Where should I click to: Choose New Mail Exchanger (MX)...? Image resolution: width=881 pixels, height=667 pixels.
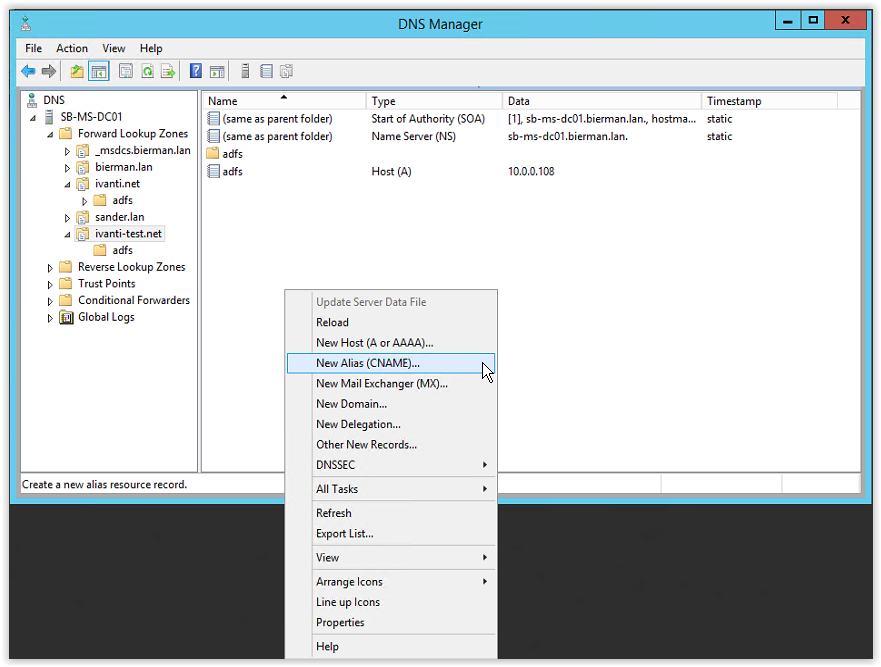(390, 384)
